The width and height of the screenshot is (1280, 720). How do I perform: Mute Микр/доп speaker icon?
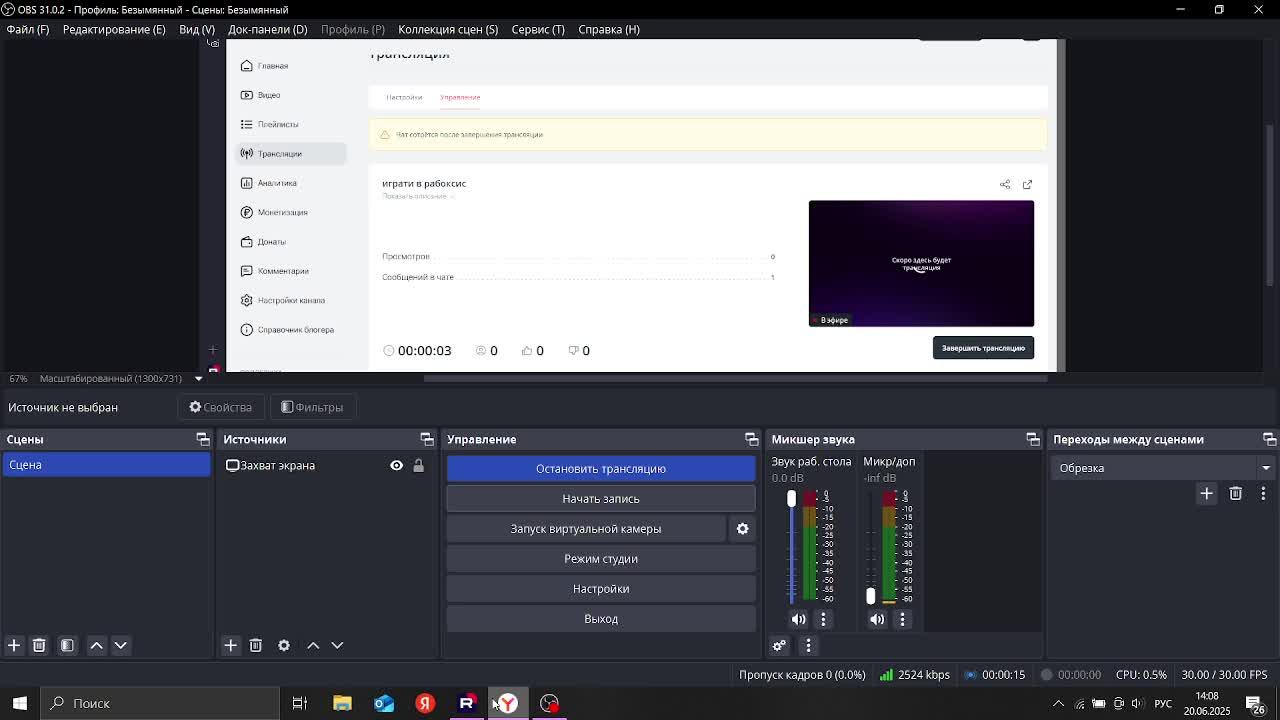pos(877,619)
